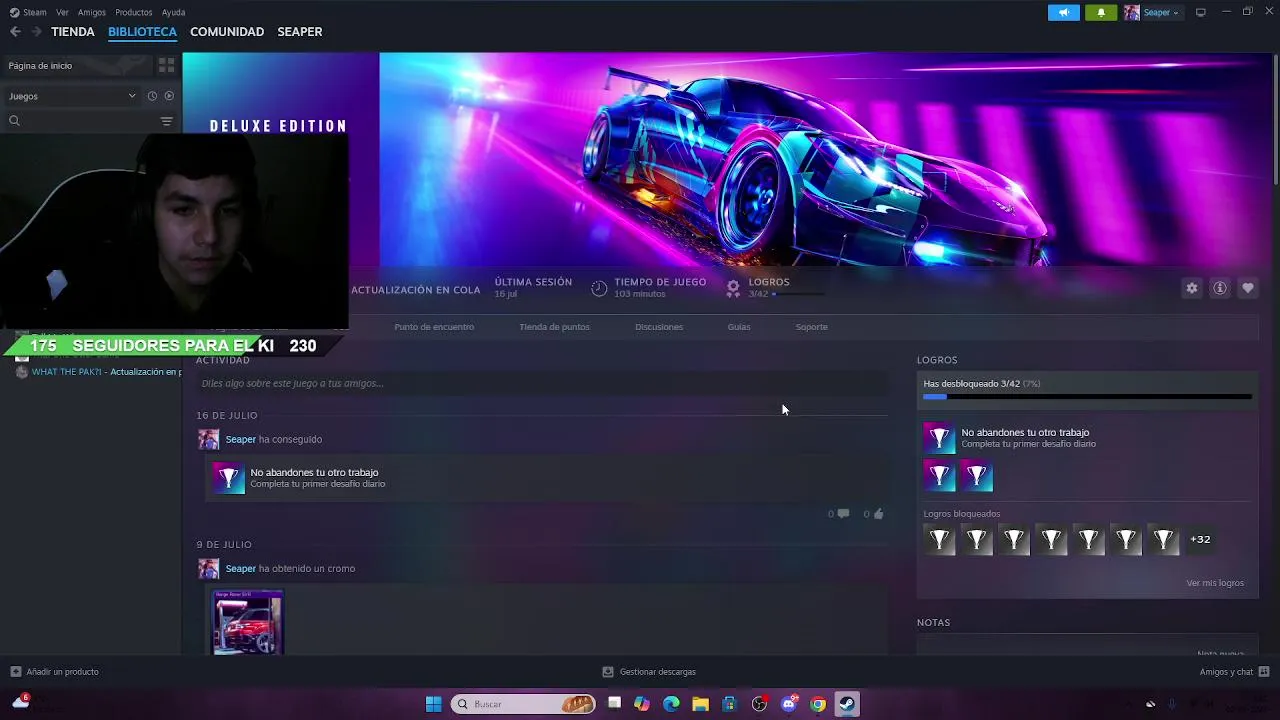Open the COMUNIDAD tab
This screenshot has height=720, width=1280.
point(227,32)
